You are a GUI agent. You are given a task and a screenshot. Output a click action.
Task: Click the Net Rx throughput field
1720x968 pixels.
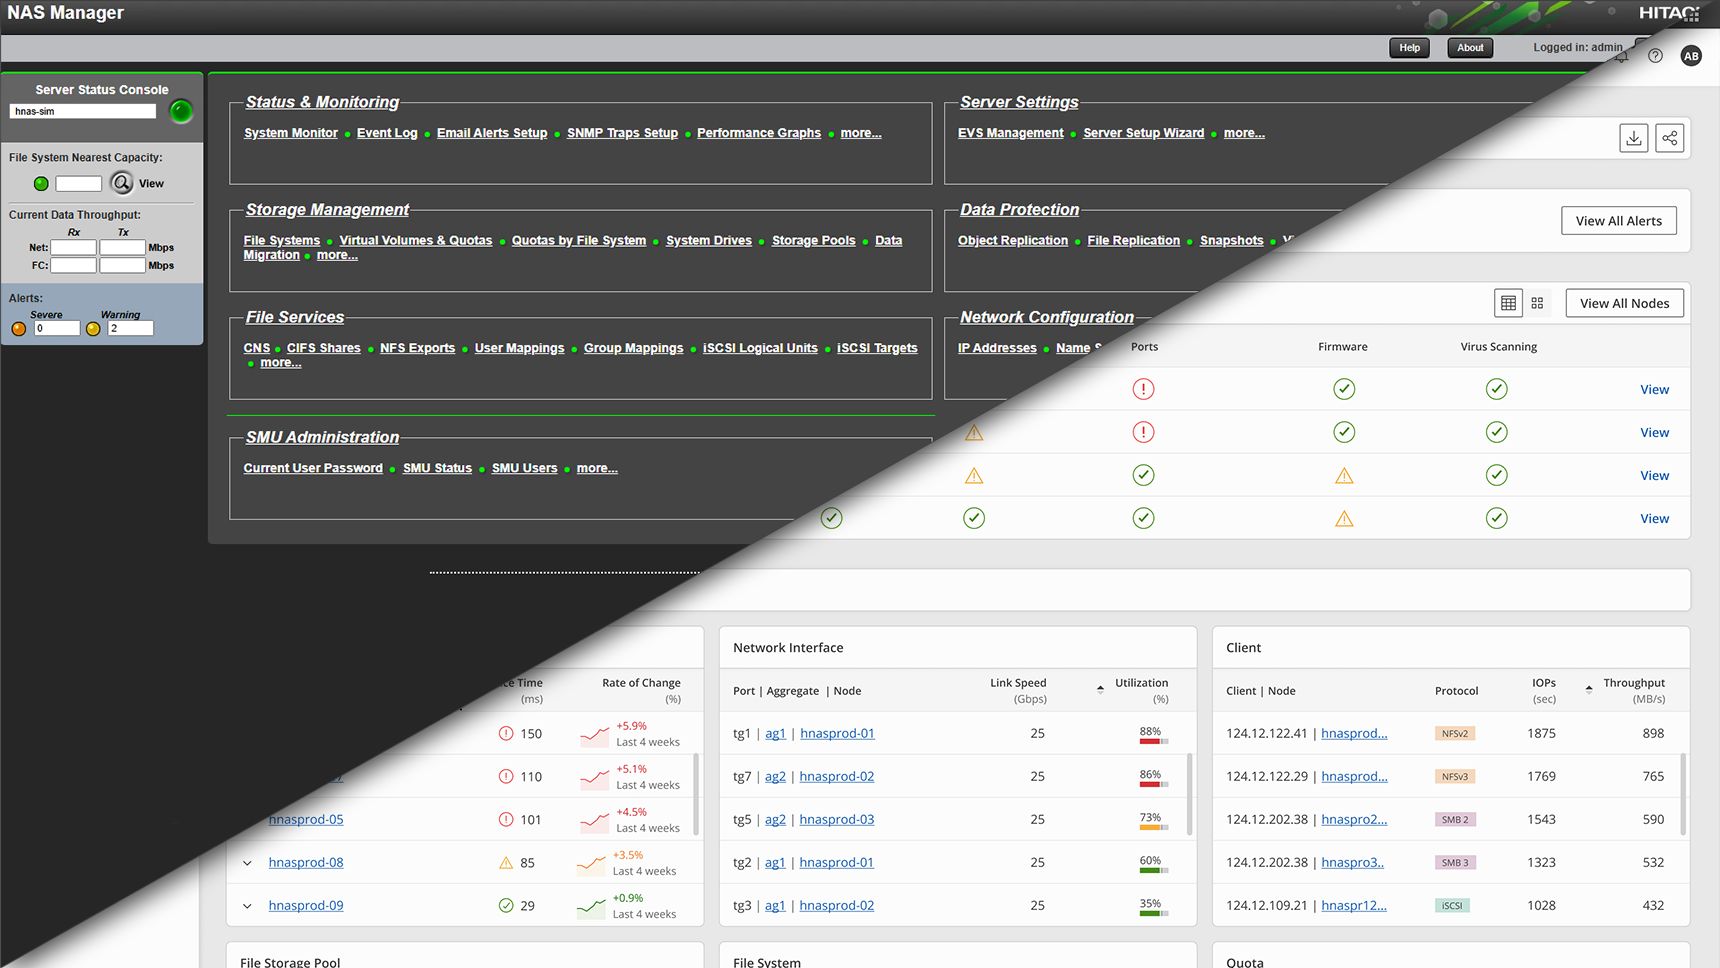pos(73,248)
